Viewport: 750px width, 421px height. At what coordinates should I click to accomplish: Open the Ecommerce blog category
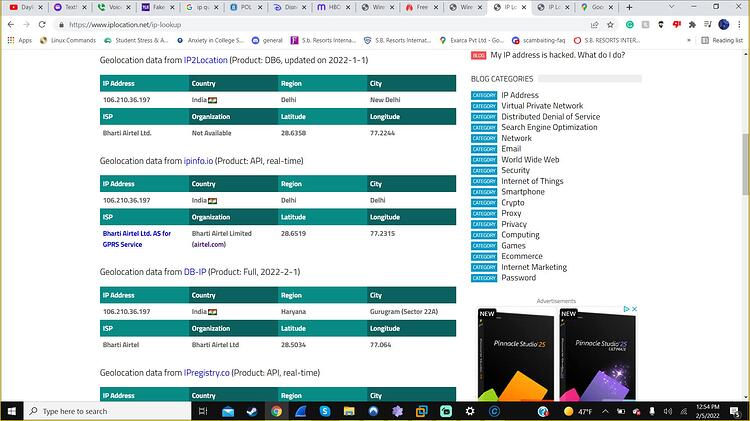point(522,256)
